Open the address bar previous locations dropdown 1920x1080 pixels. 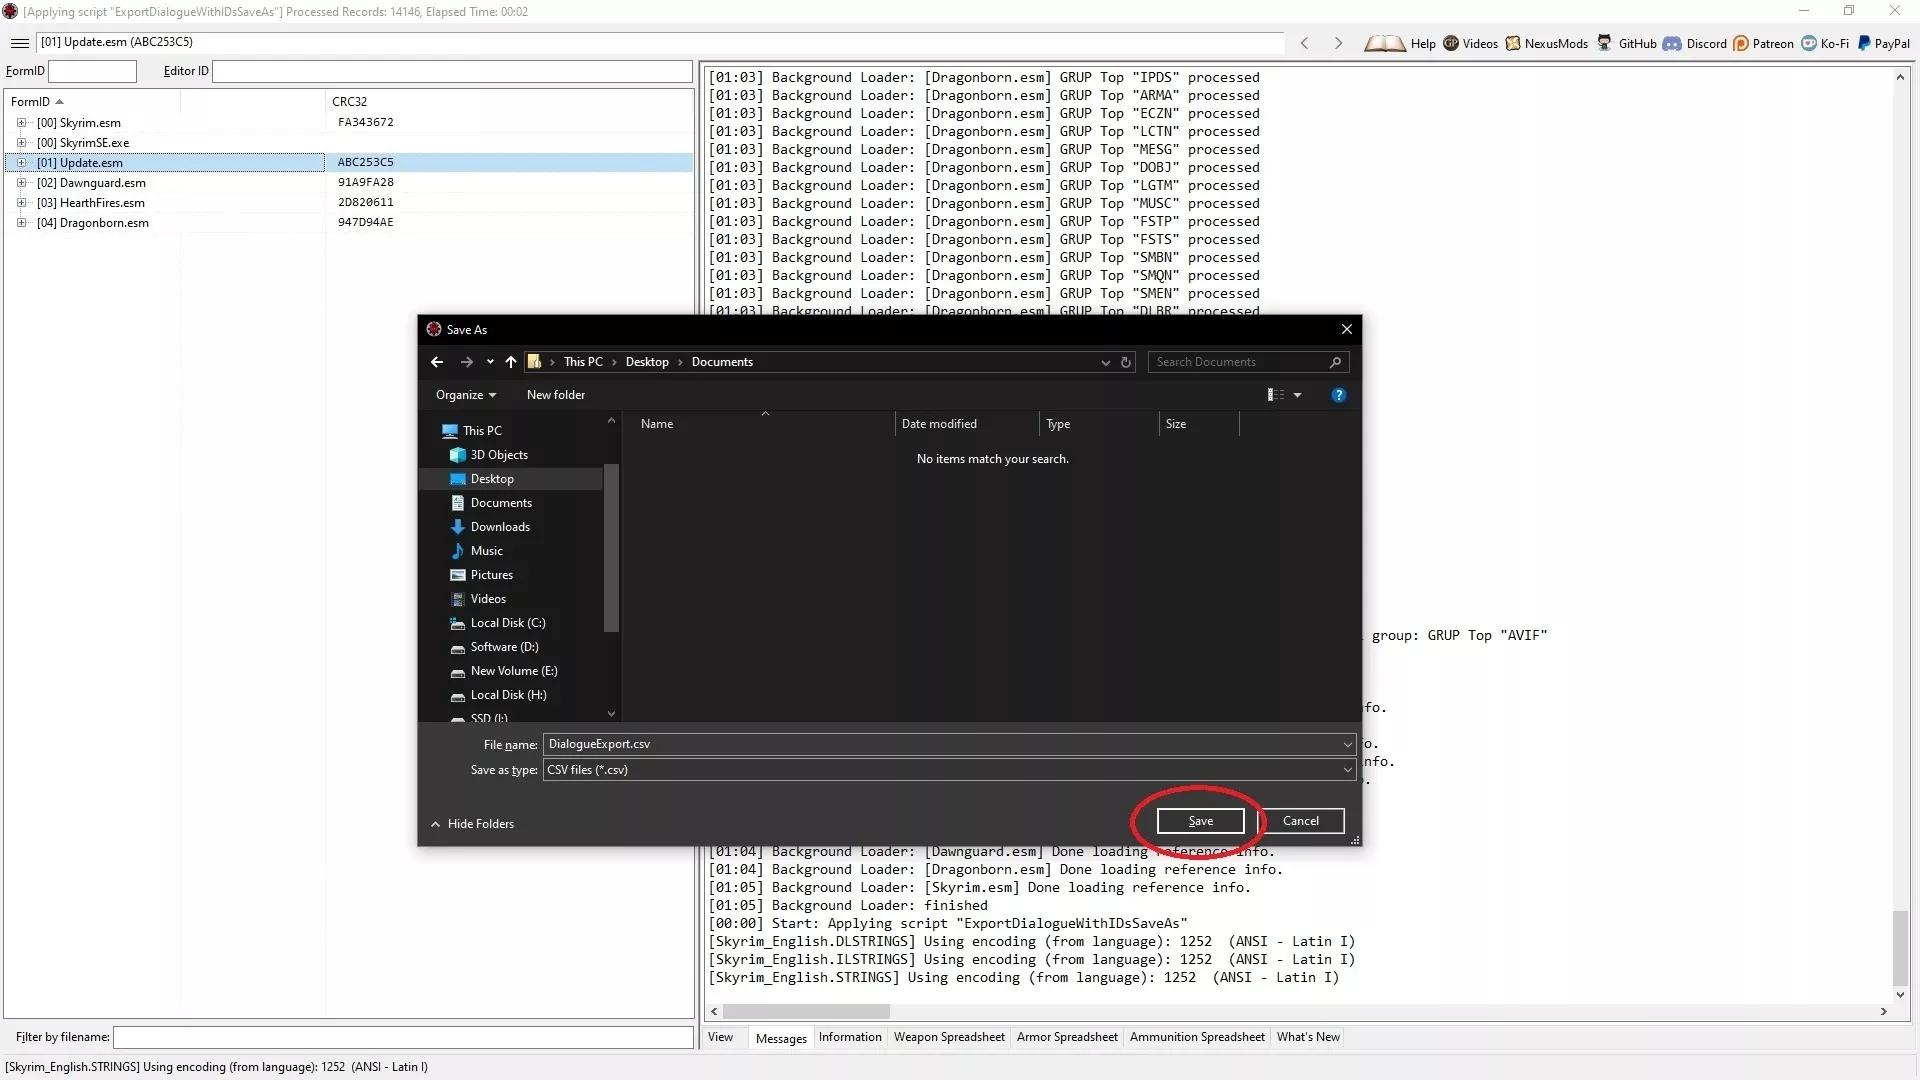(x=1105, y=362)
